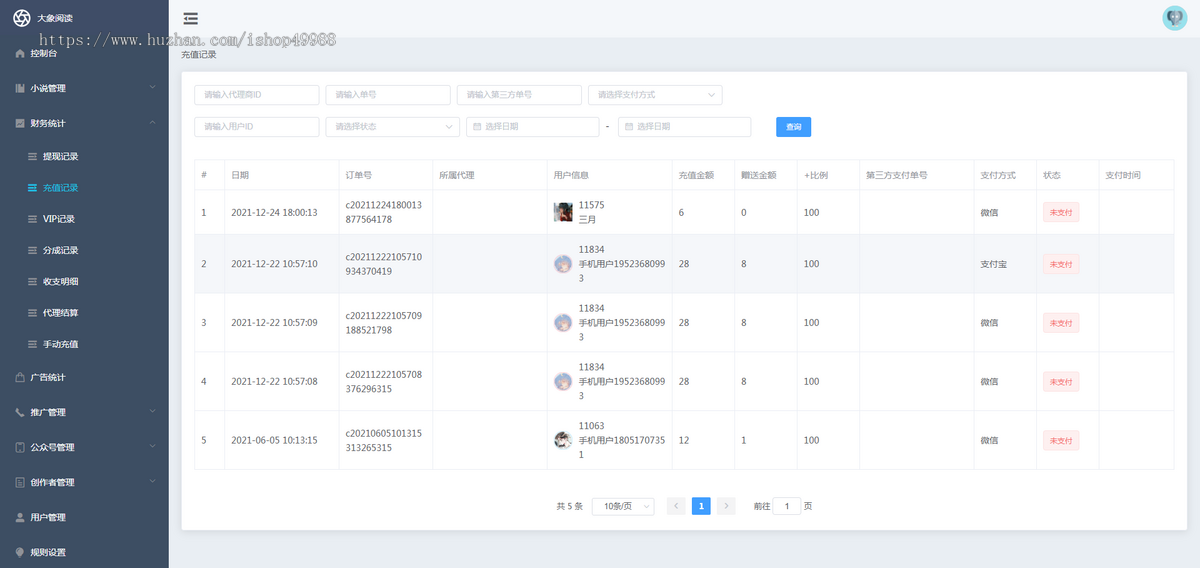This screenshot has height=568, width=1200.
Task: Click the 未支付 tag in row 2
Action: click(x=1061, y=264)
